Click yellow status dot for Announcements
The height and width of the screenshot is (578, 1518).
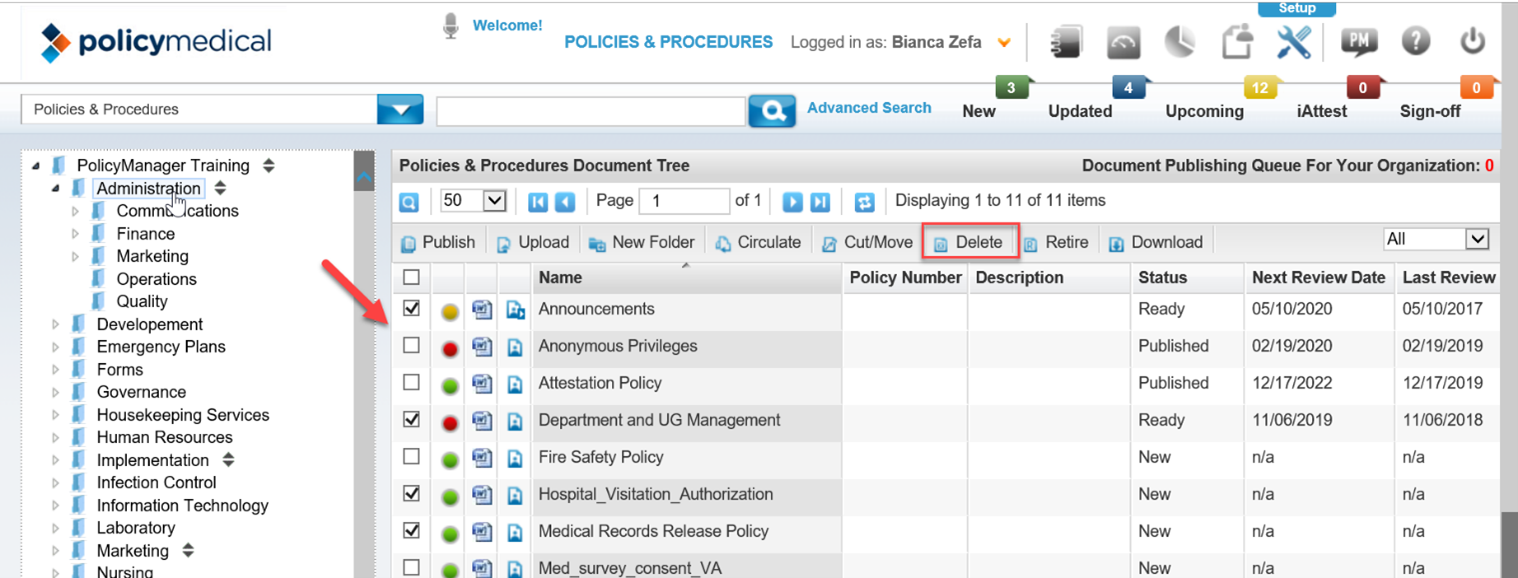tap(450, 311)
